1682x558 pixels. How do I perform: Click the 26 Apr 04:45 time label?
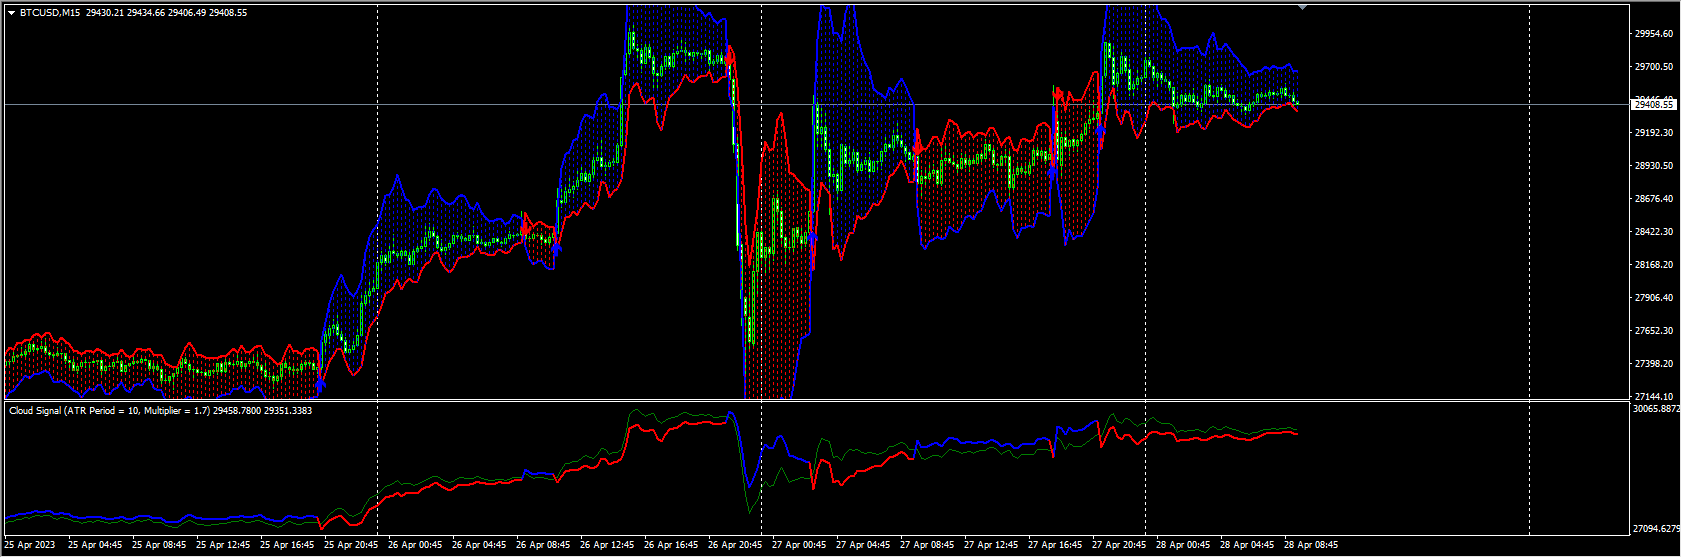pos(480,545)
